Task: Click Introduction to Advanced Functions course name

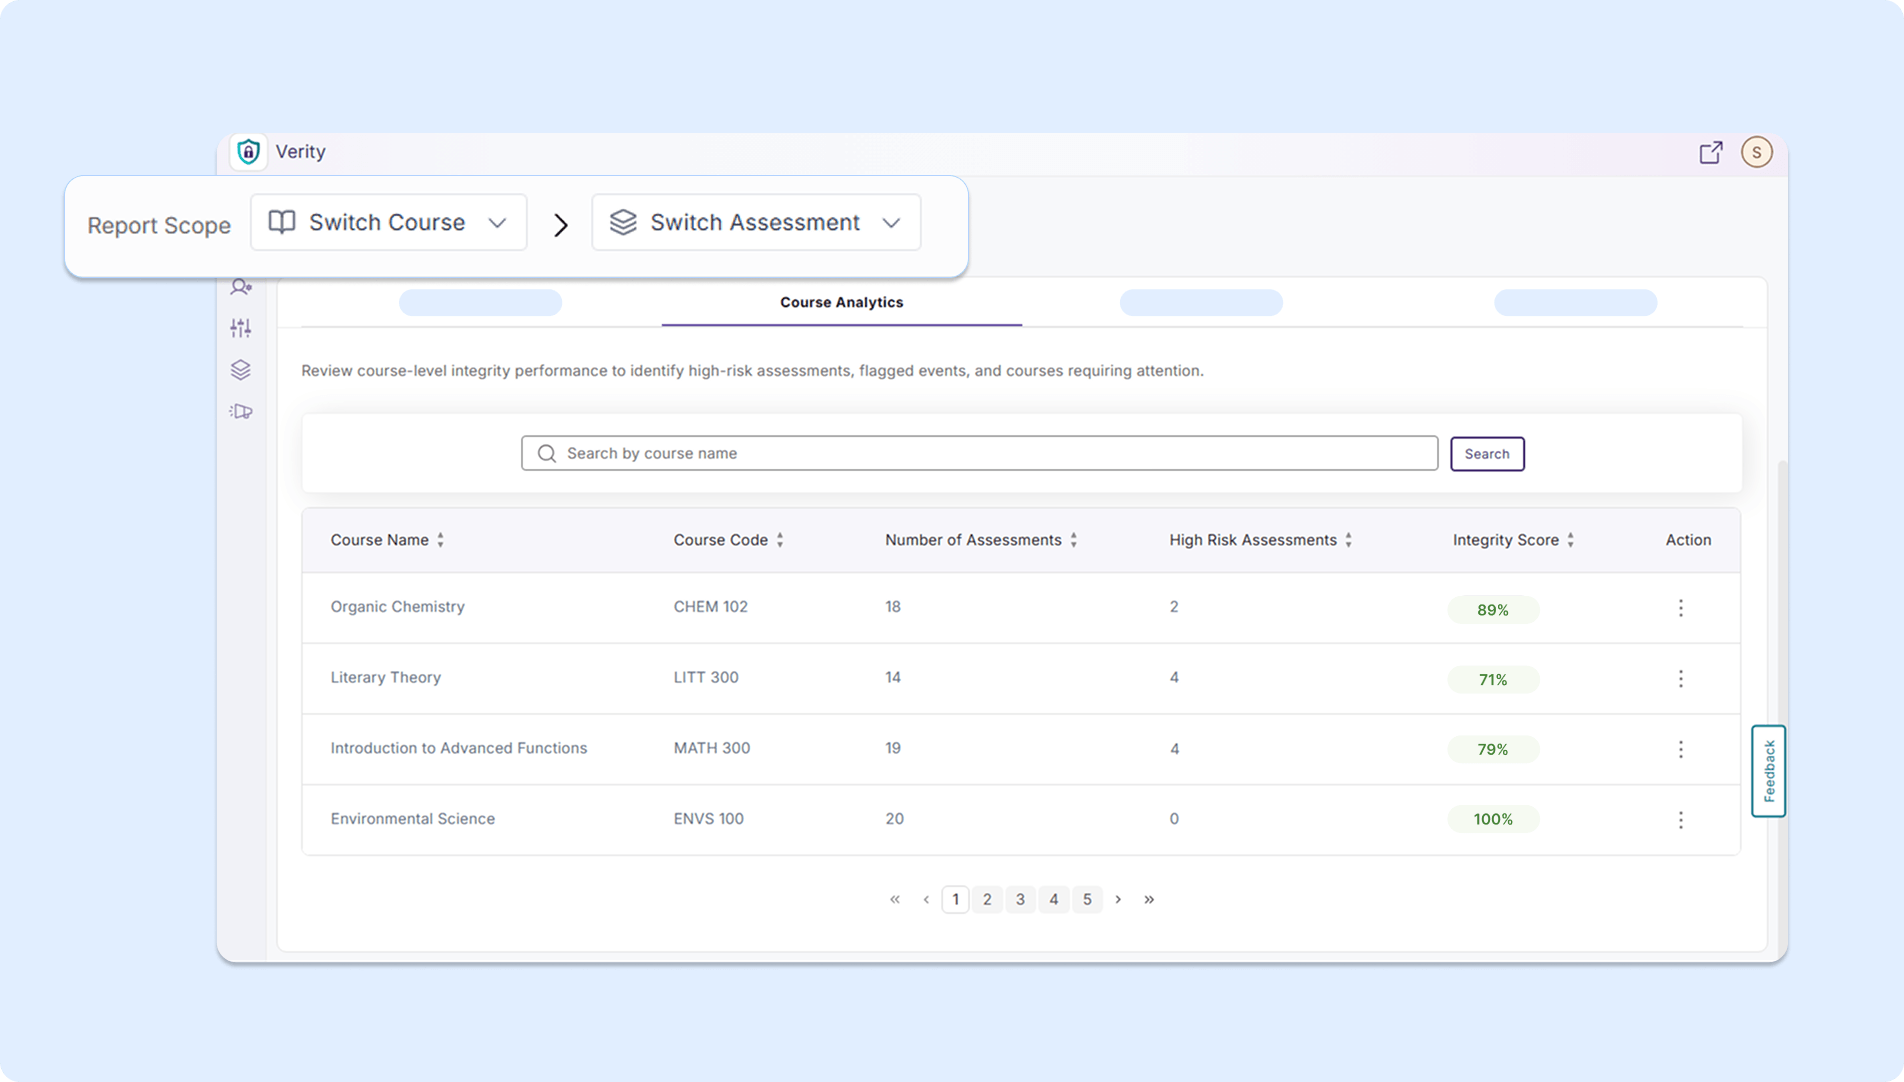Action: click(458, 748)
